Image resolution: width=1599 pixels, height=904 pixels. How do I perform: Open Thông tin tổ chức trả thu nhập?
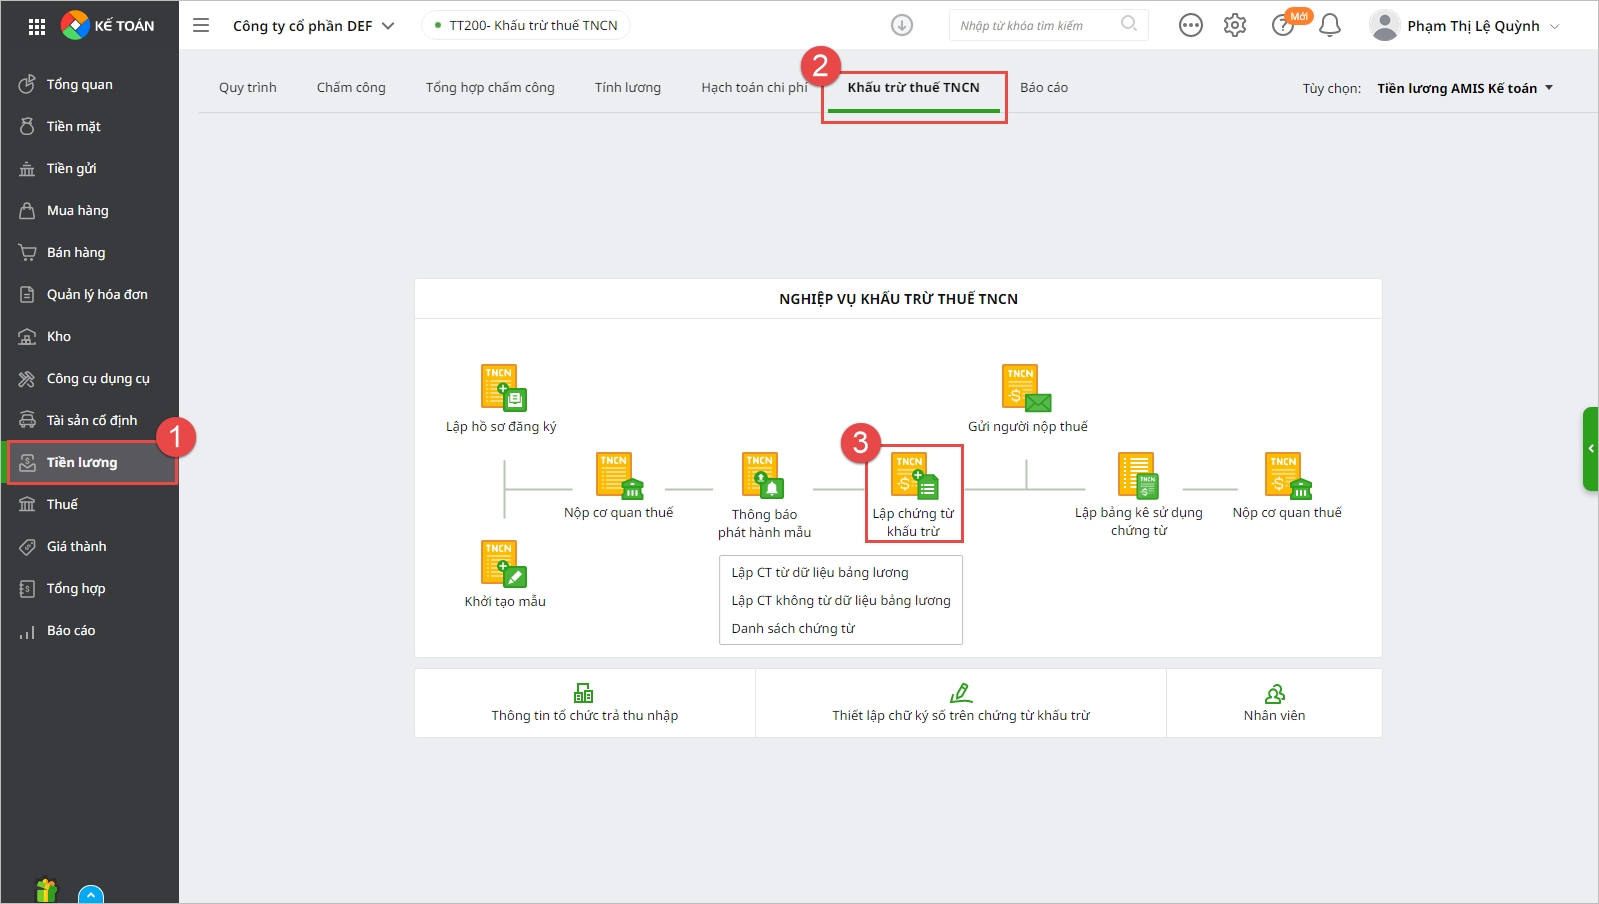pos(585,703)
